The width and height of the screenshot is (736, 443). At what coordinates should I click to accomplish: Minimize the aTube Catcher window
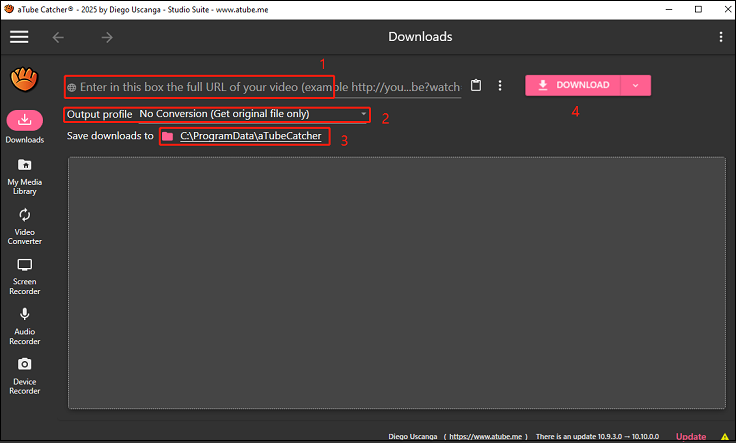coord(669,9)
